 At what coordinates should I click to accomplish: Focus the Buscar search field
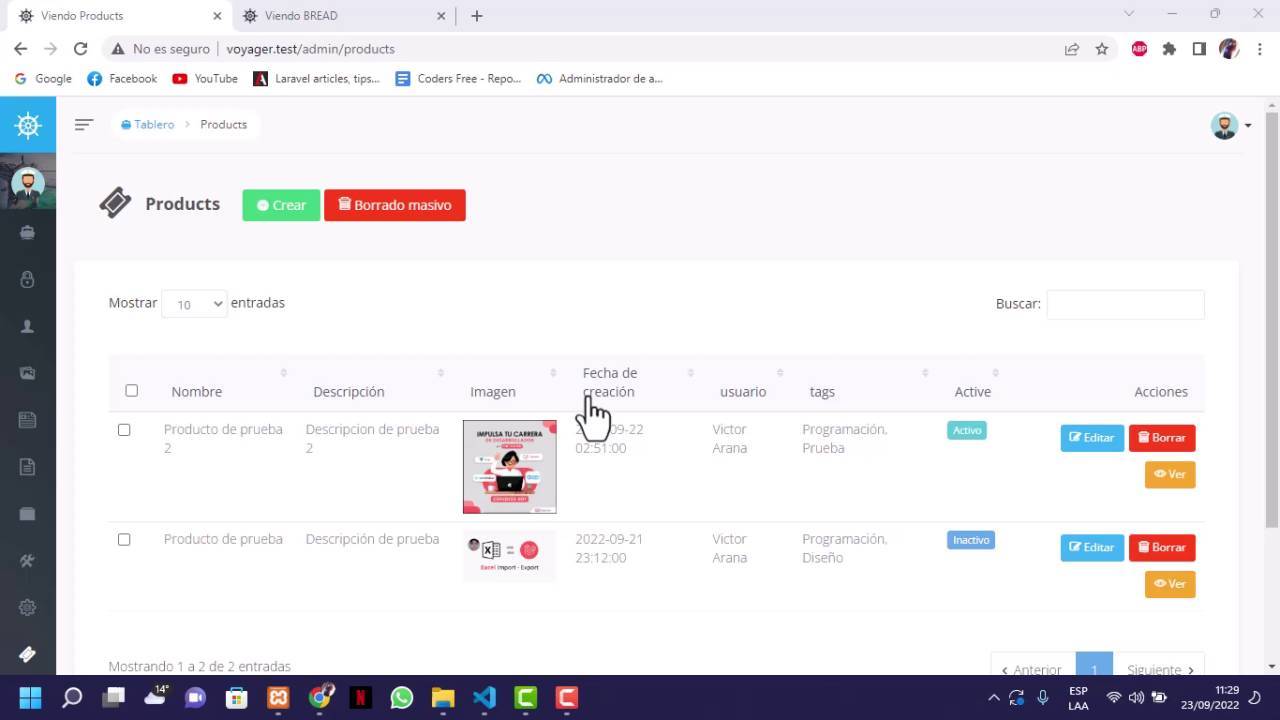[x=1125, y=304]
